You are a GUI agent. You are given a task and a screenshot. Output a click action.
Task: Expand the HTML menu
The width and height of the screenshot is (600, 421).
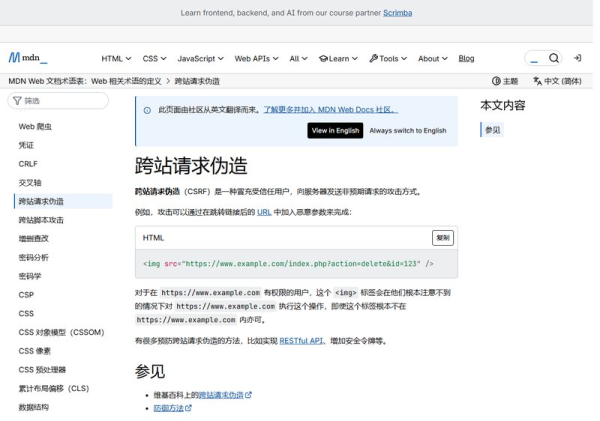click(116, 59)
